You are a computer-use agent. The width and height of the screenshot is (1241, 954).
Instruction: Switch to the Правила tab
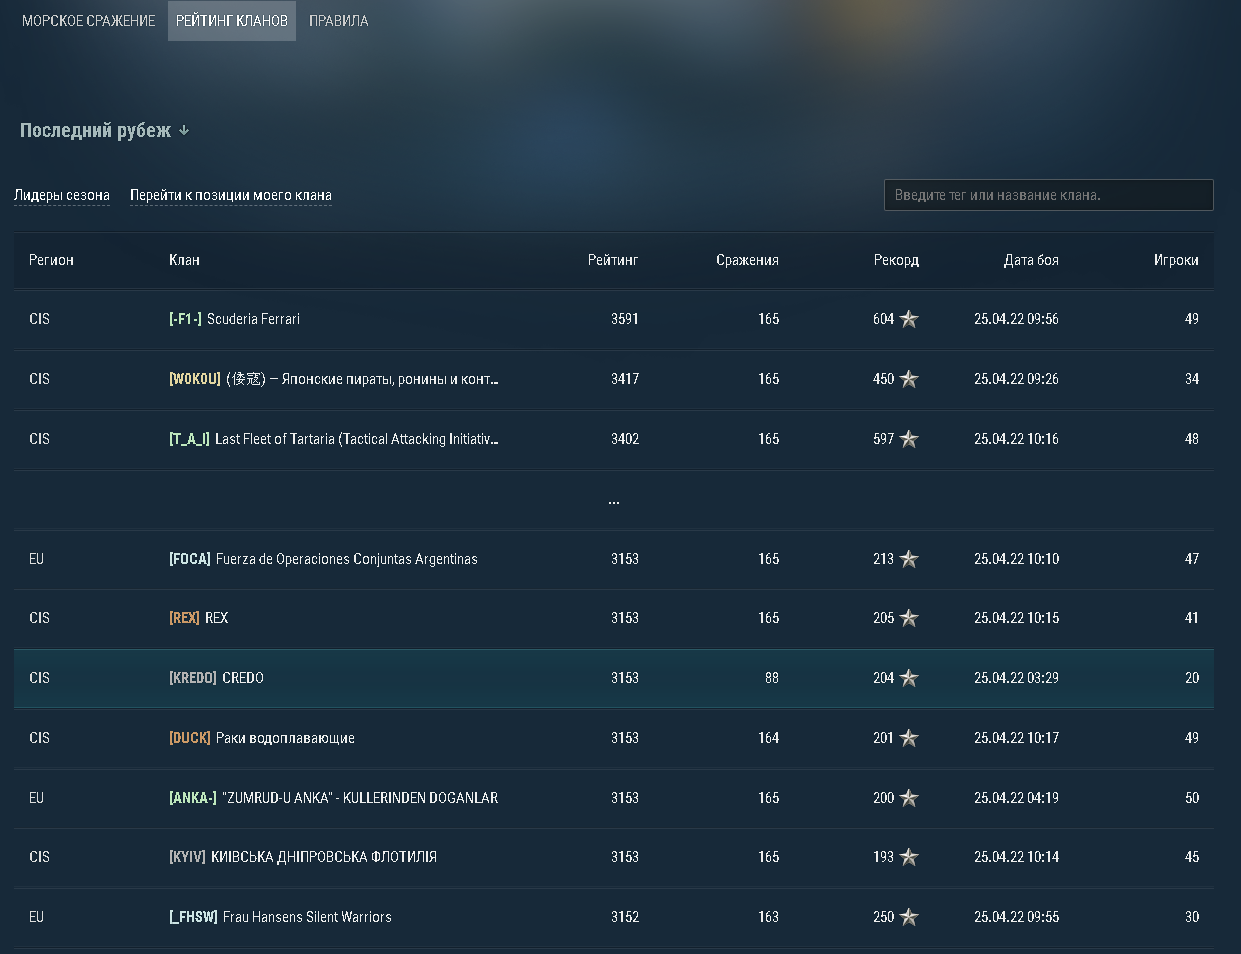338,21
